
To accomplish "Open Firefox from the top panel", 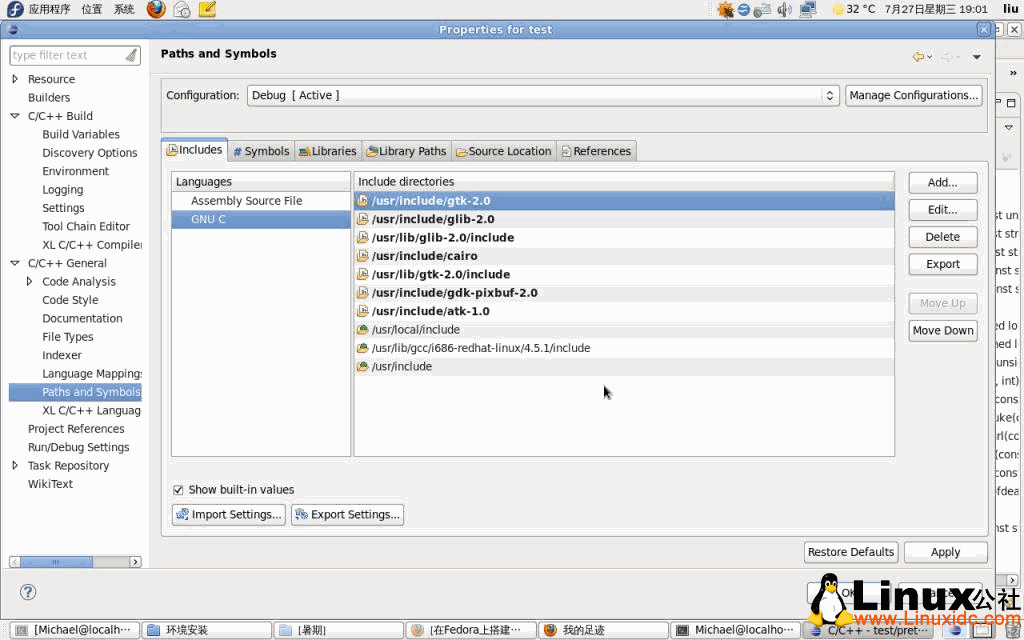I will coord(154,9).
